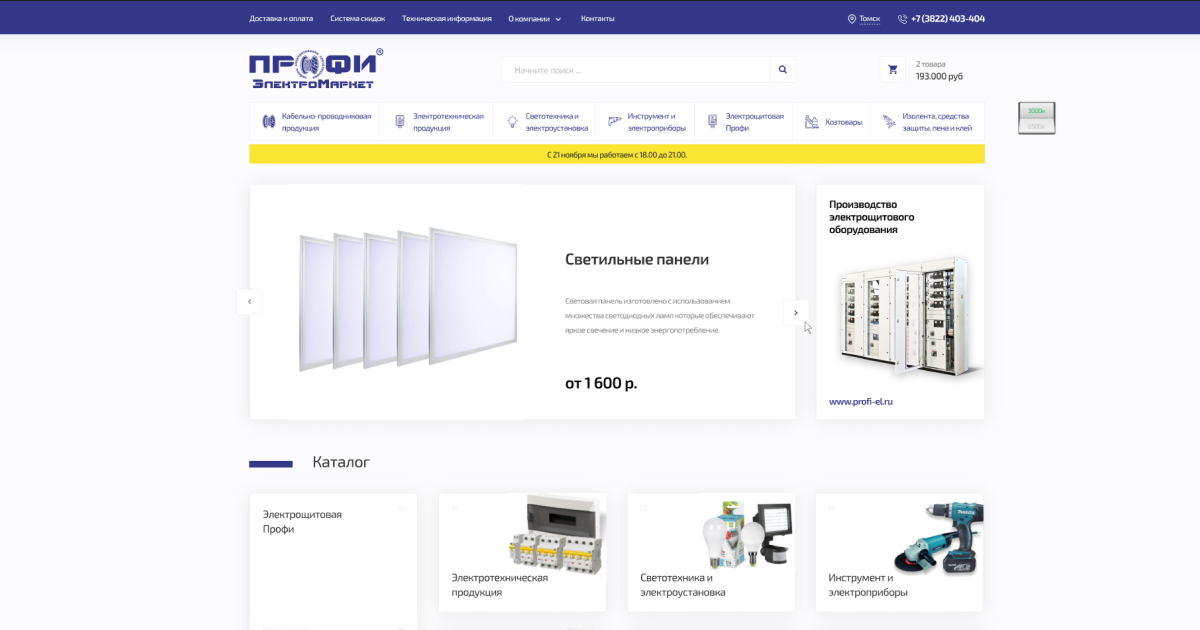The image size is (1200, 630).
Task: Open Инструмент и электроприборы catalog card
Action: tap(899, 553)
